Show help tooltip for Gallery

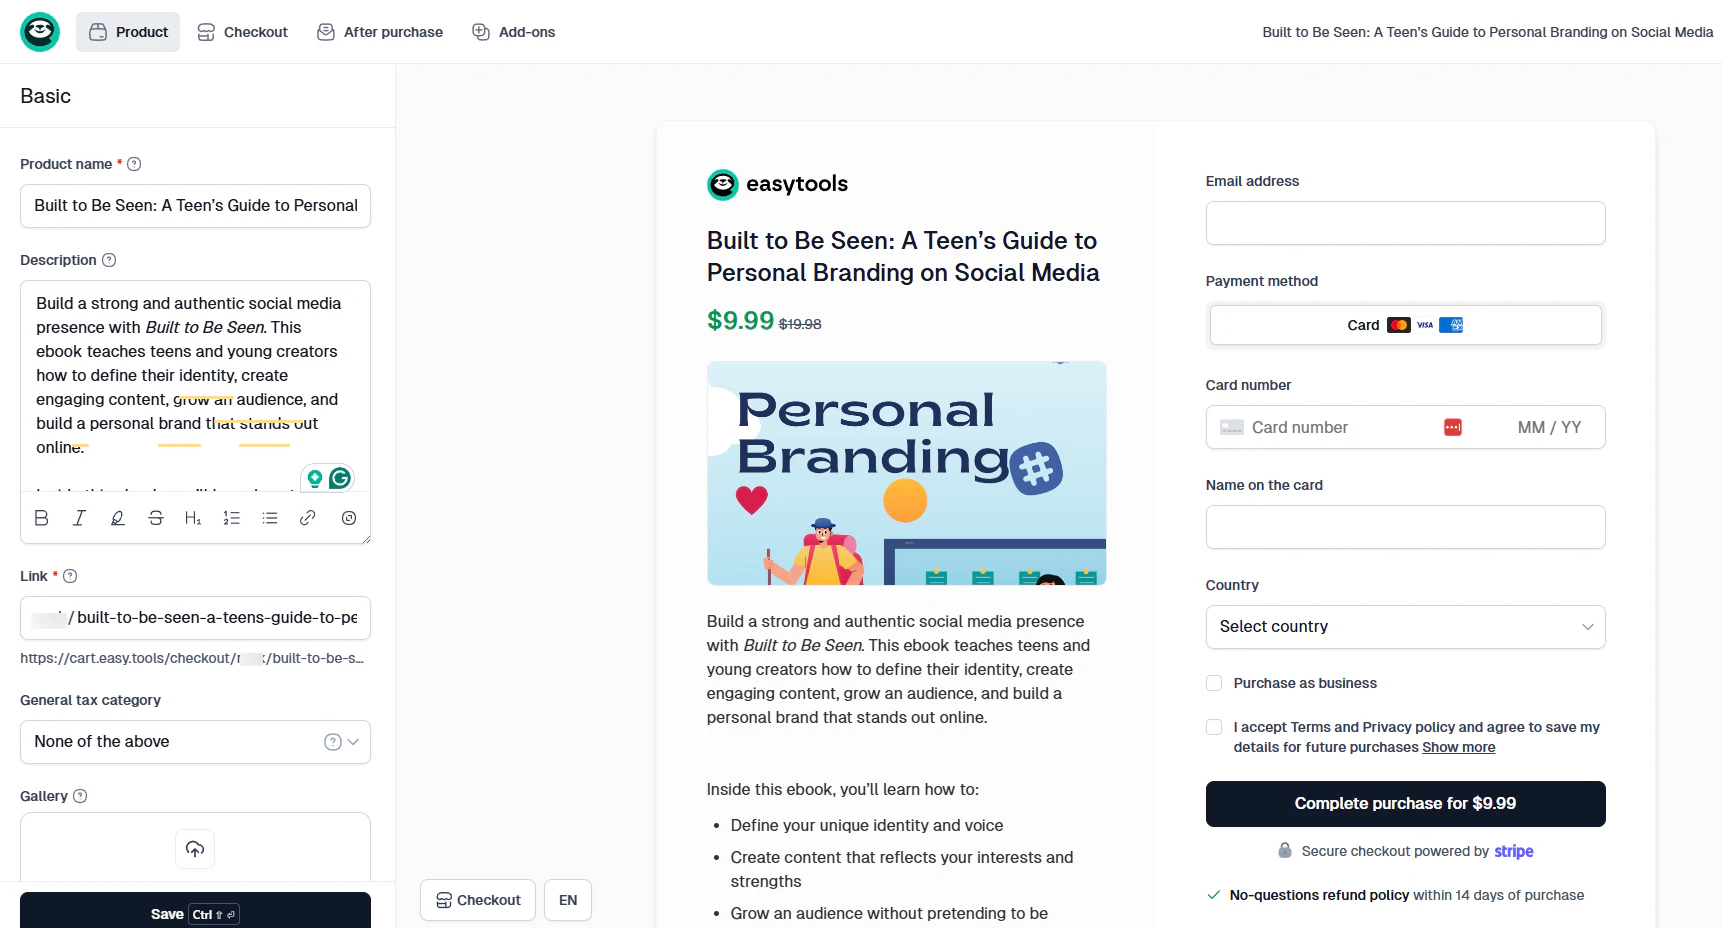80,796
